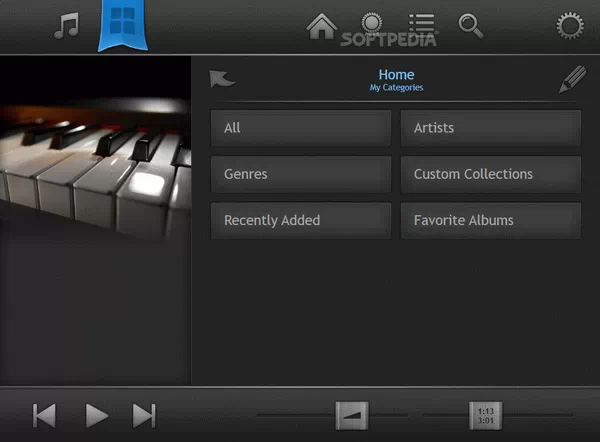Open the playlist list icon
This screenshot has height=442, width=600.
[x=421, y=25]
